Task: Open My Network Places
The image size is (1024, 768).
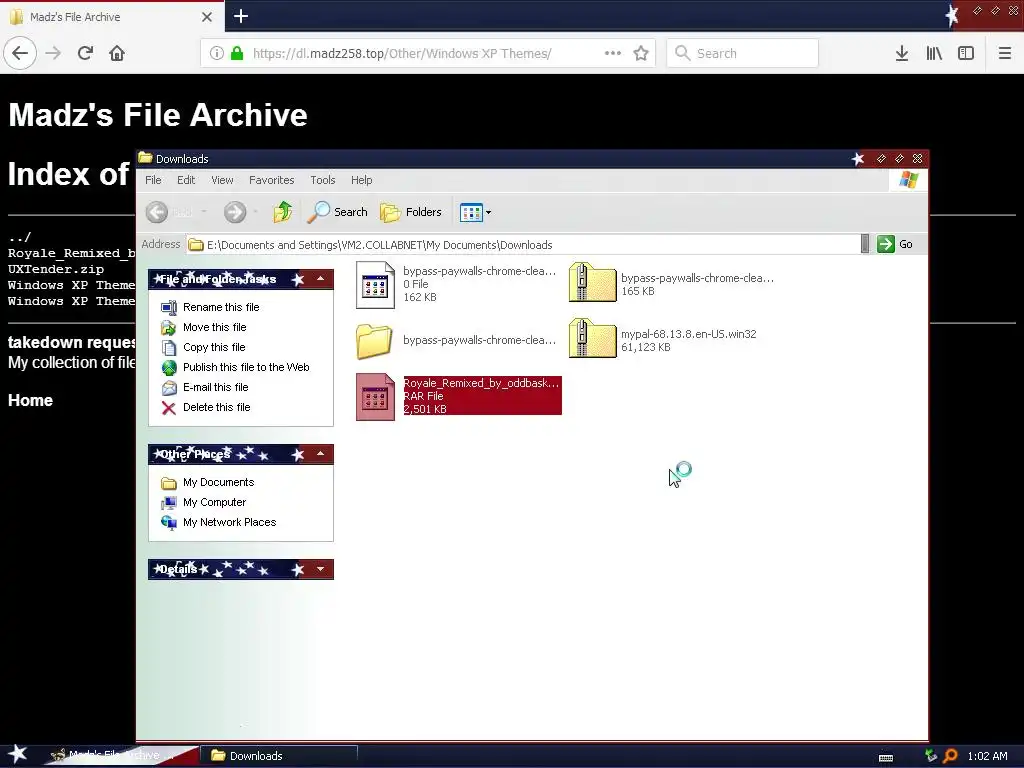Action: [218, 522]
